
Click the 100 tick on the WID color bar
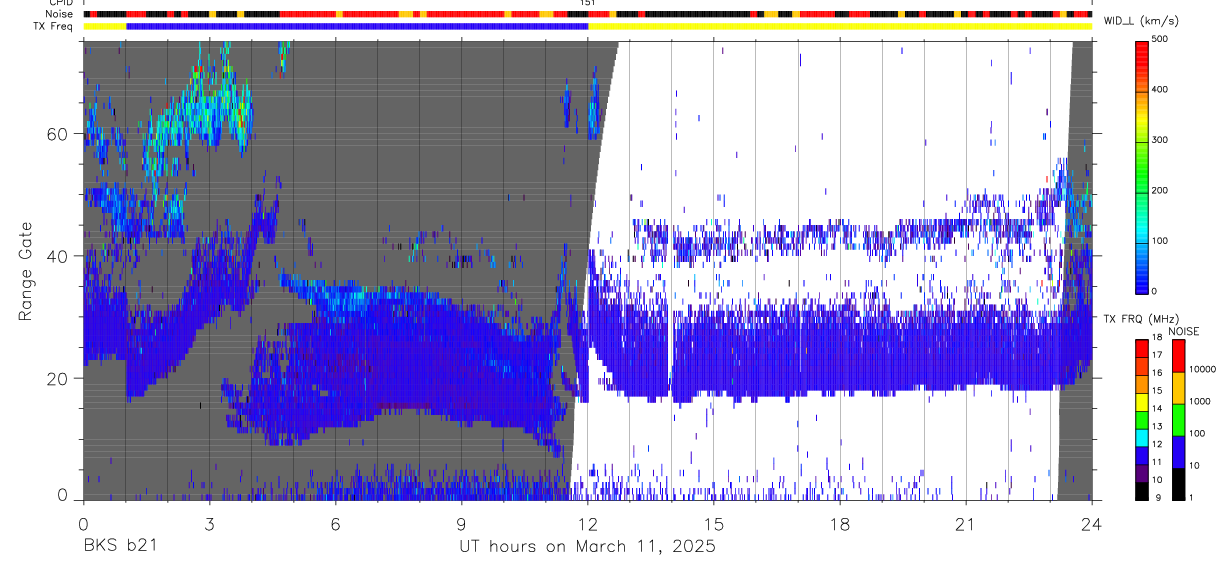1160,241
